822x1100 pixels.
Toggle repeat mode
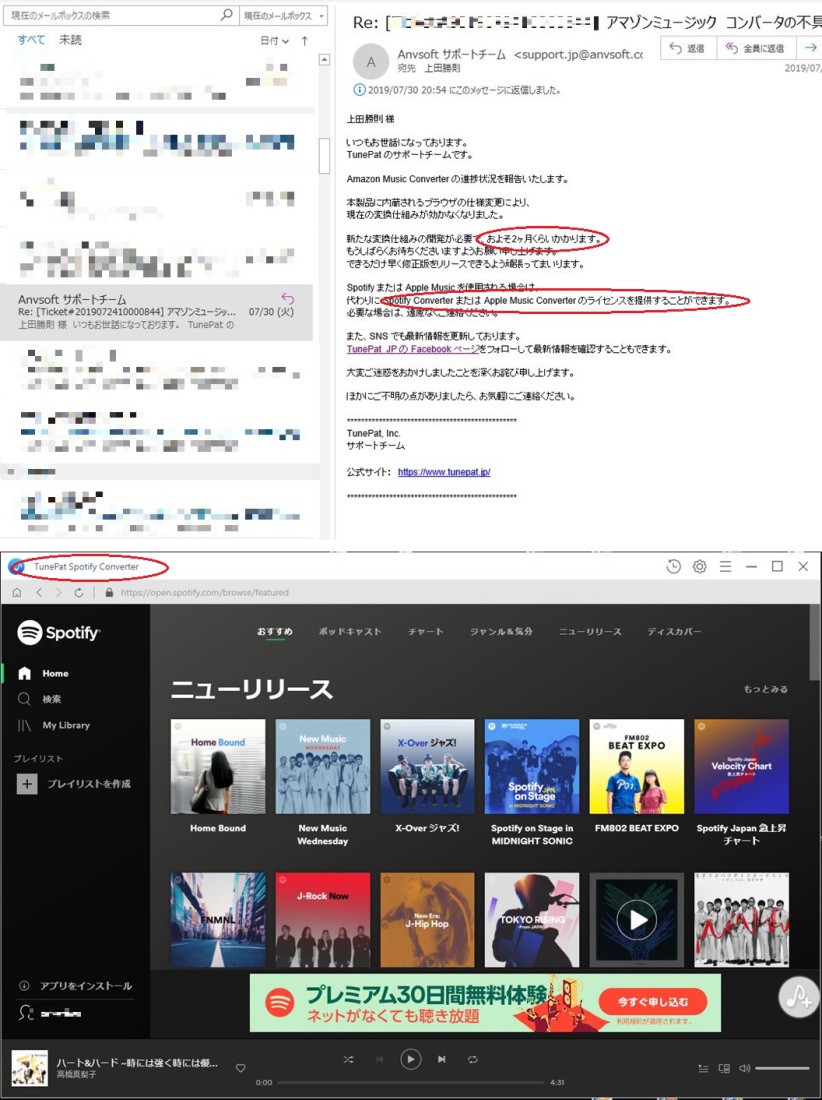473,1059
